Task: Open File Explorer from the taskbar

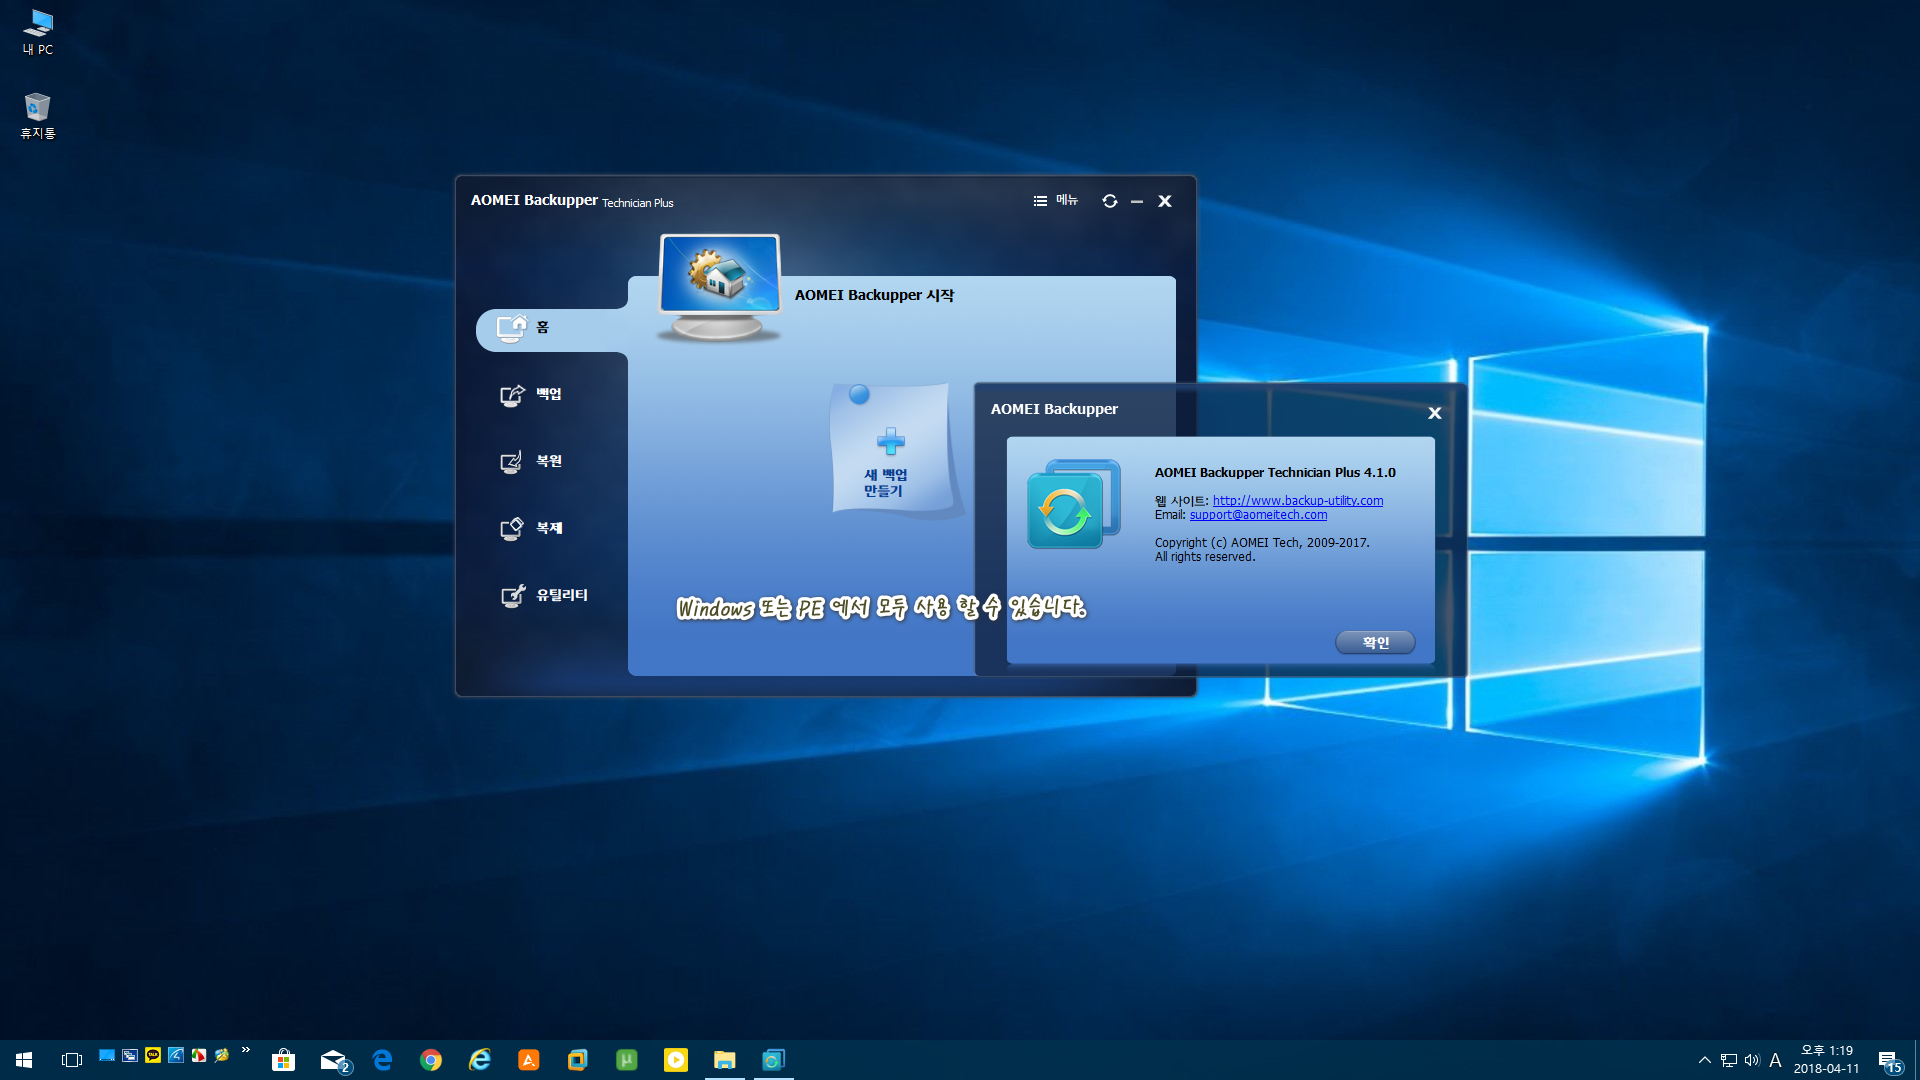Action: click(x=725, y=1060)
